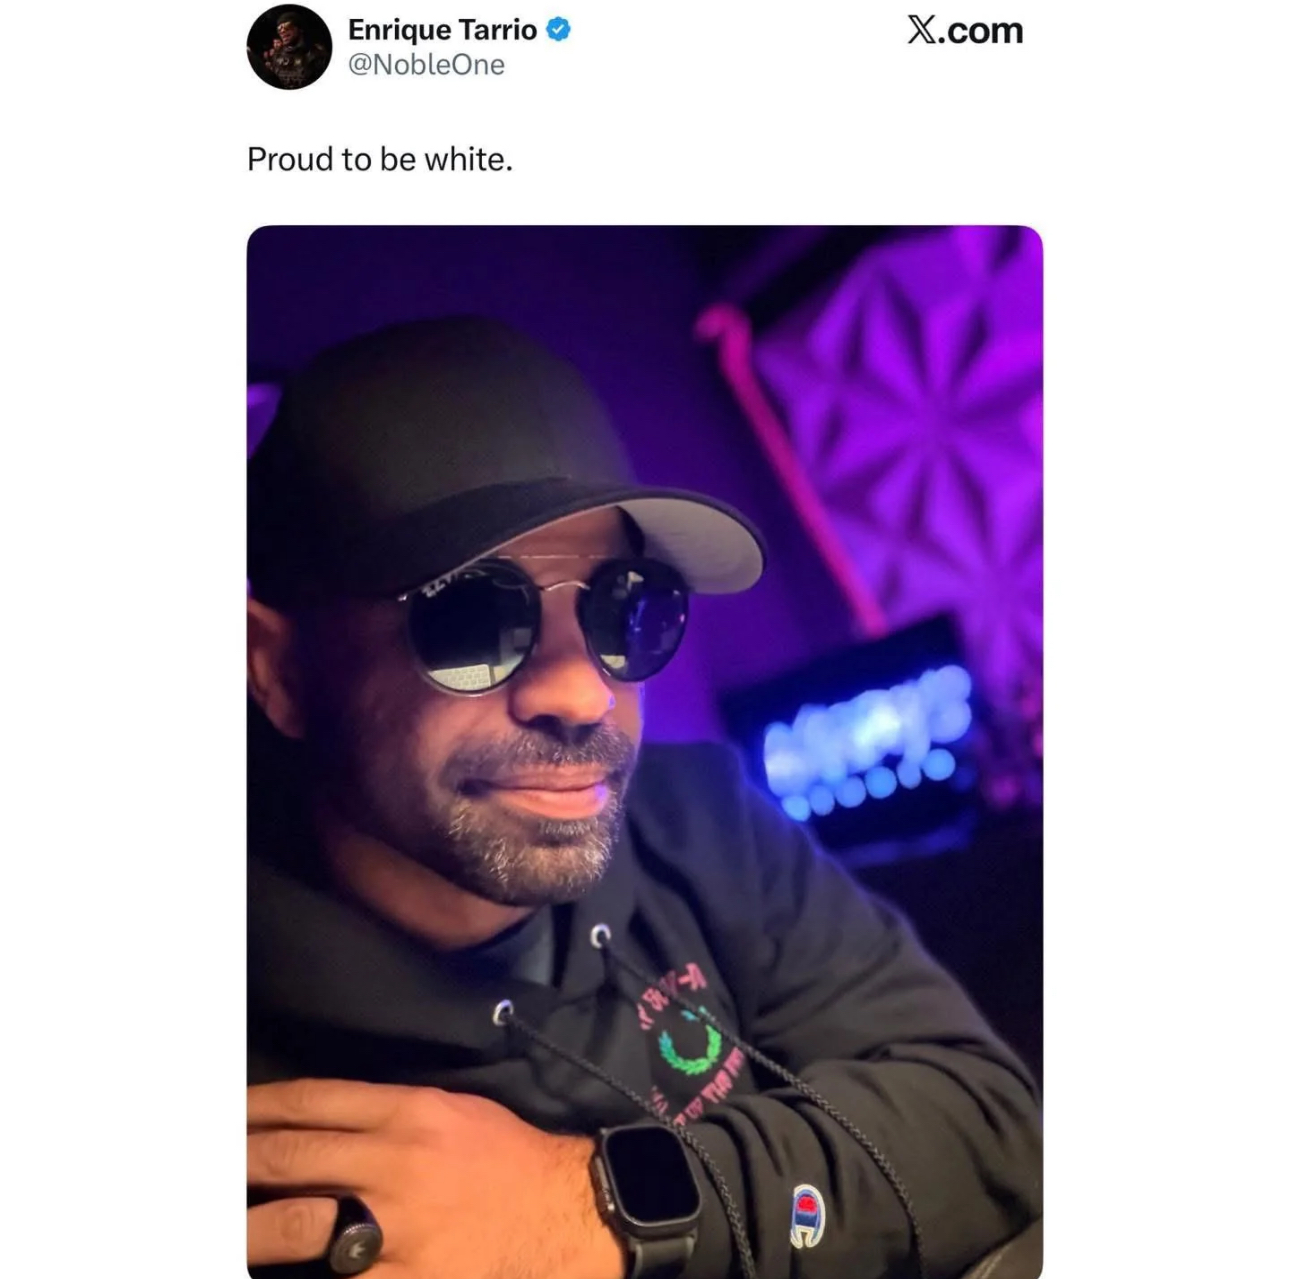
Task: Select the "Proud to be white." tweet text
Action: (x=380, y=159)
